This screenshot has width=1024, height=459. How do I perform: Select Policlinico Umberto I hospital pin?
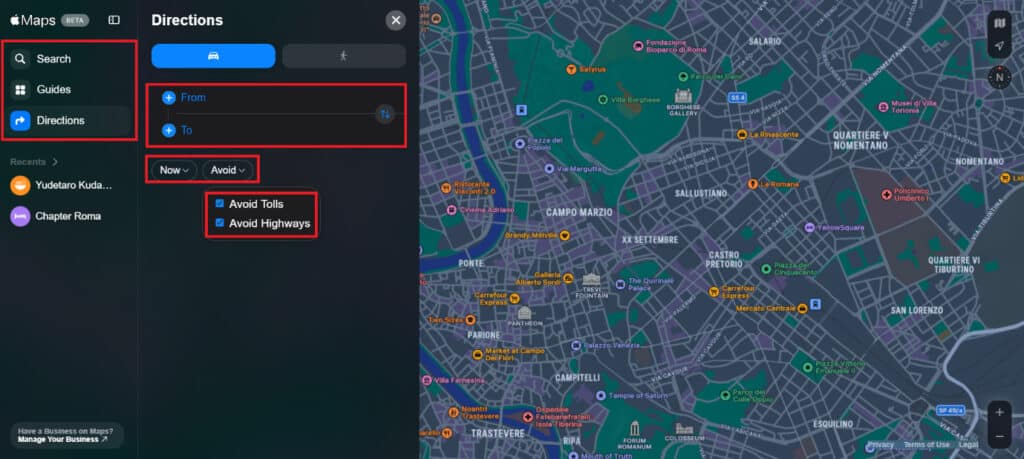[x=886, y=194]
